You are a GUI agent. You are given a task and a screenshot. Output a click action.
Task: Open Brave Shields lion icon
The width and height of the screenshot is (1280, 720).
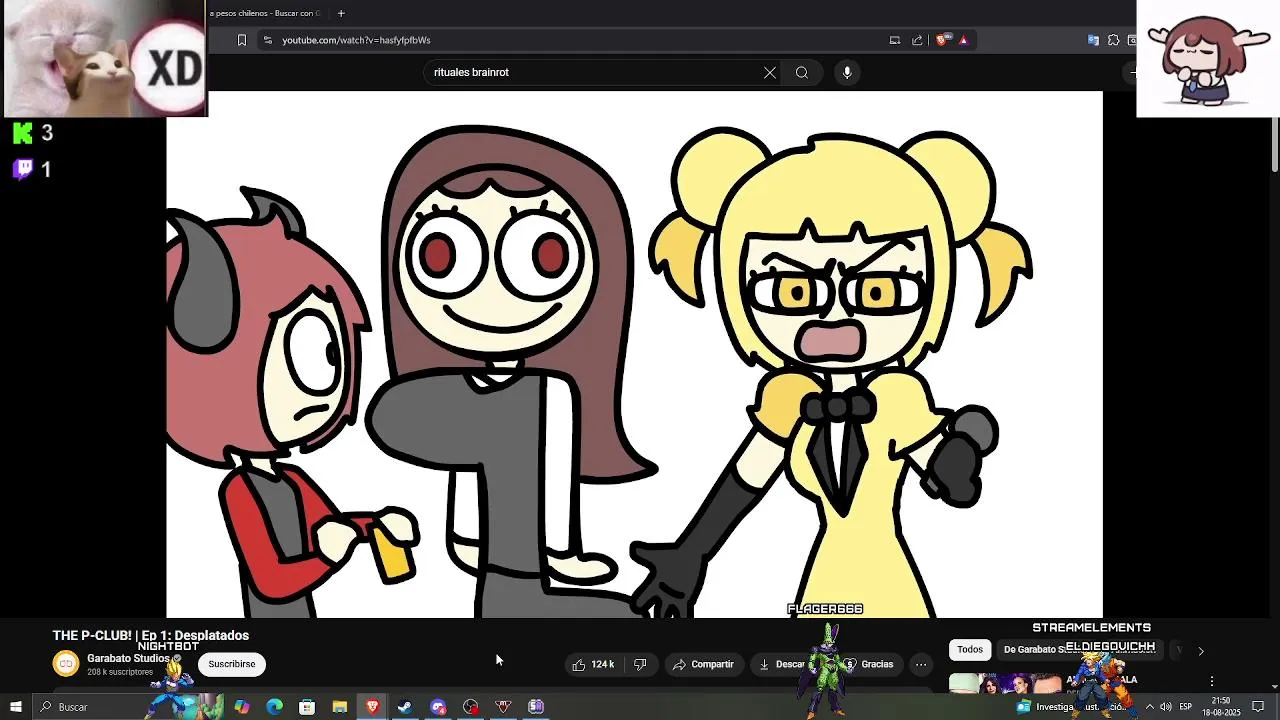pos(943,40)
